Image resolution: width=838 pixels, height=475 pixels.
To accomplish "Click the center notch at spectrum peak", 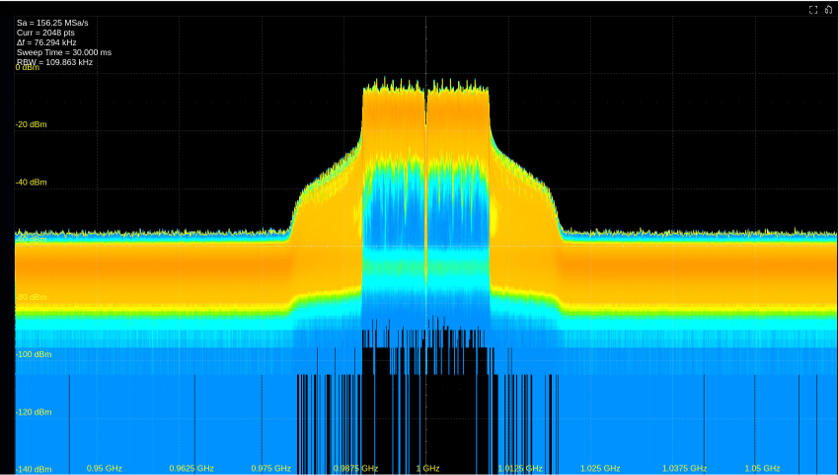I will pos(426,100).
